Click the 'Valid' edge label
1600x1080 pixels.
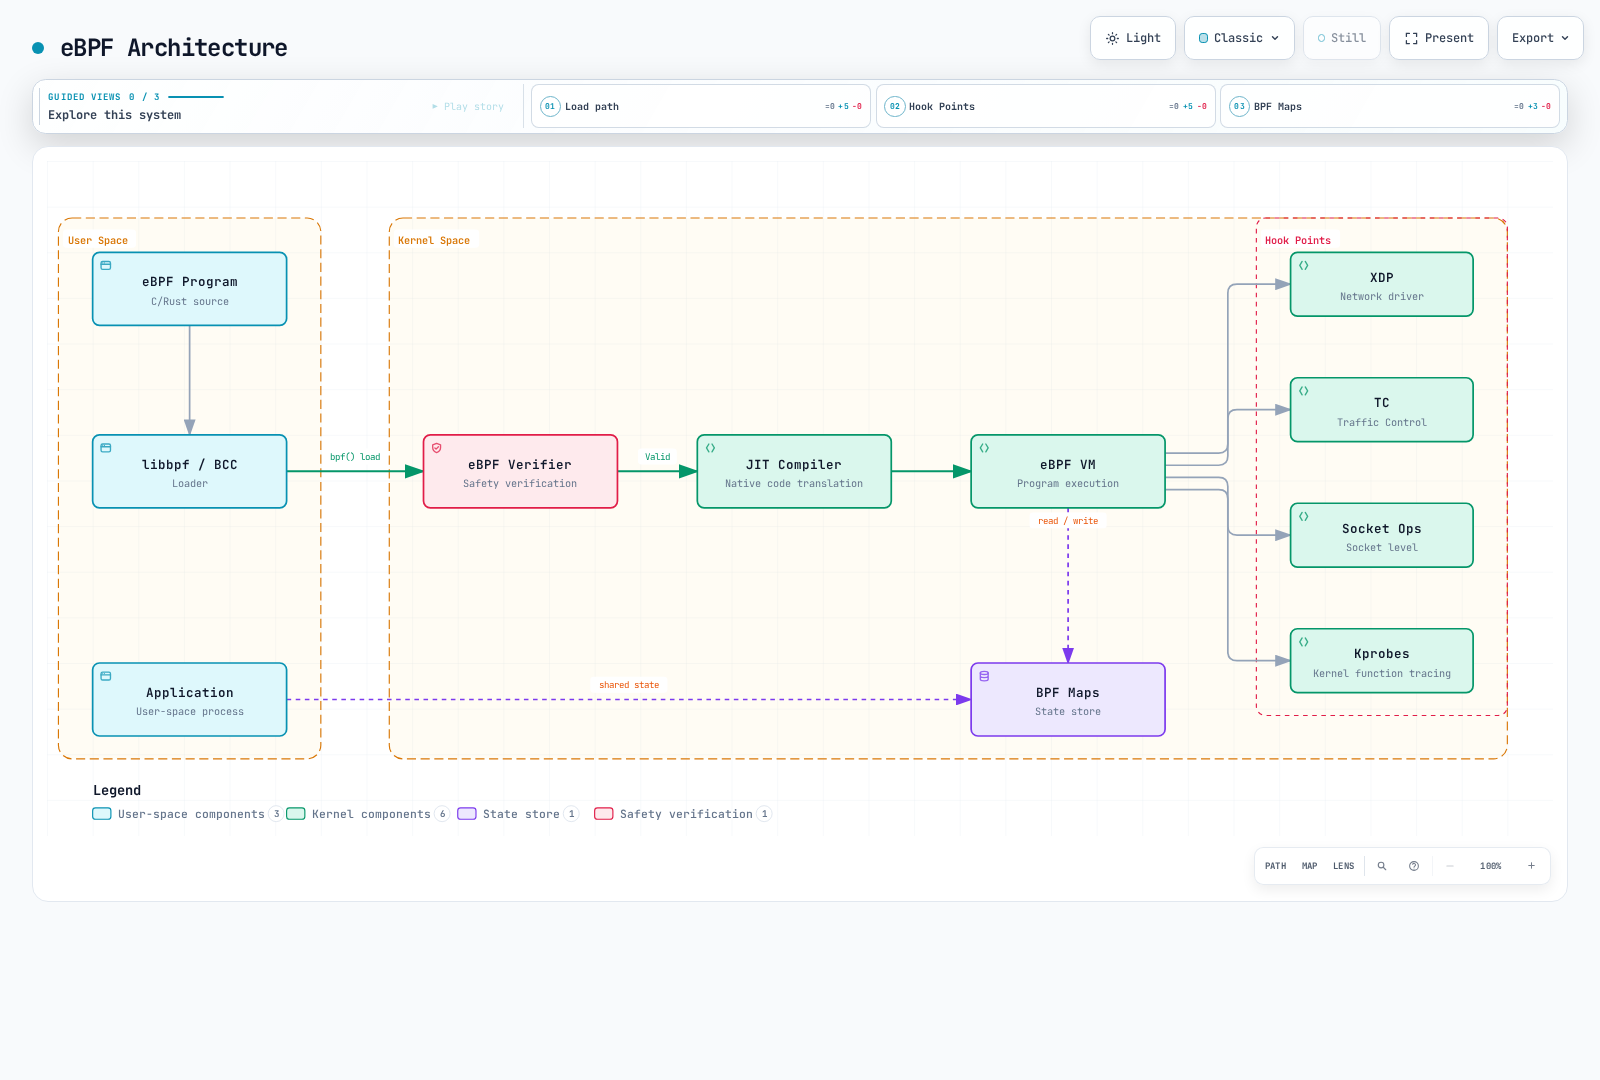pyautogui.click(x=658, y=457)
